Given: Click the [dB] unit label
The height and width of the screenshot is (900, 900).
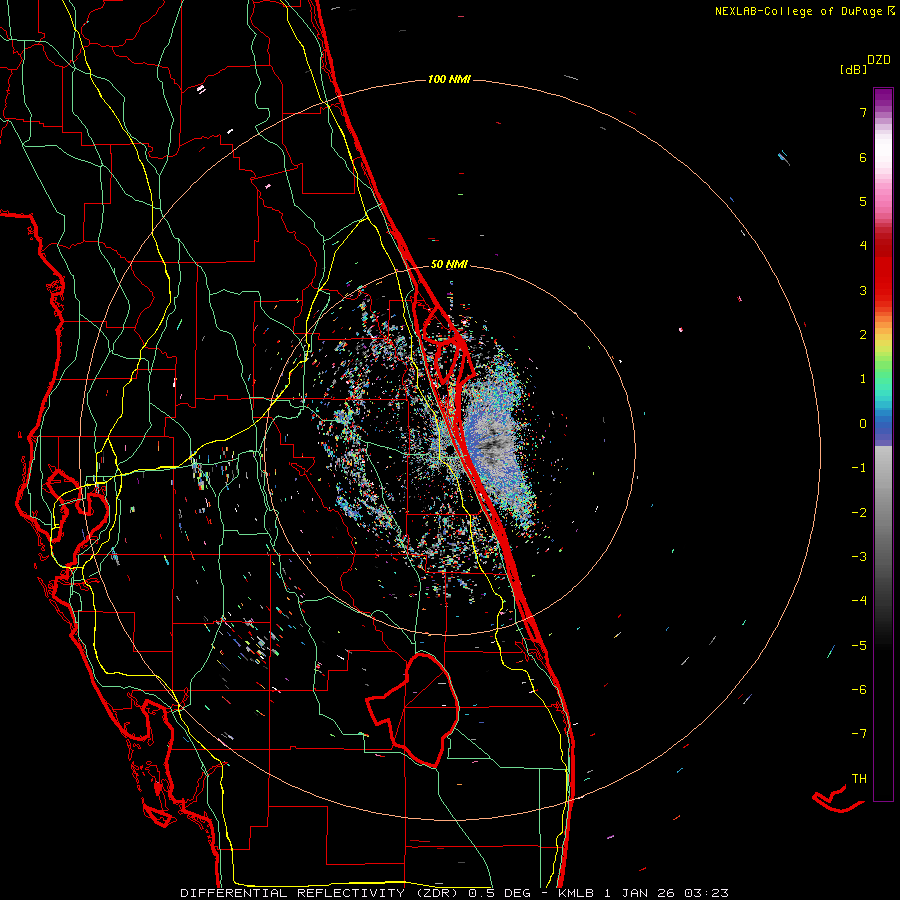Looking at the screenshot, I should [x=853, y=69].
